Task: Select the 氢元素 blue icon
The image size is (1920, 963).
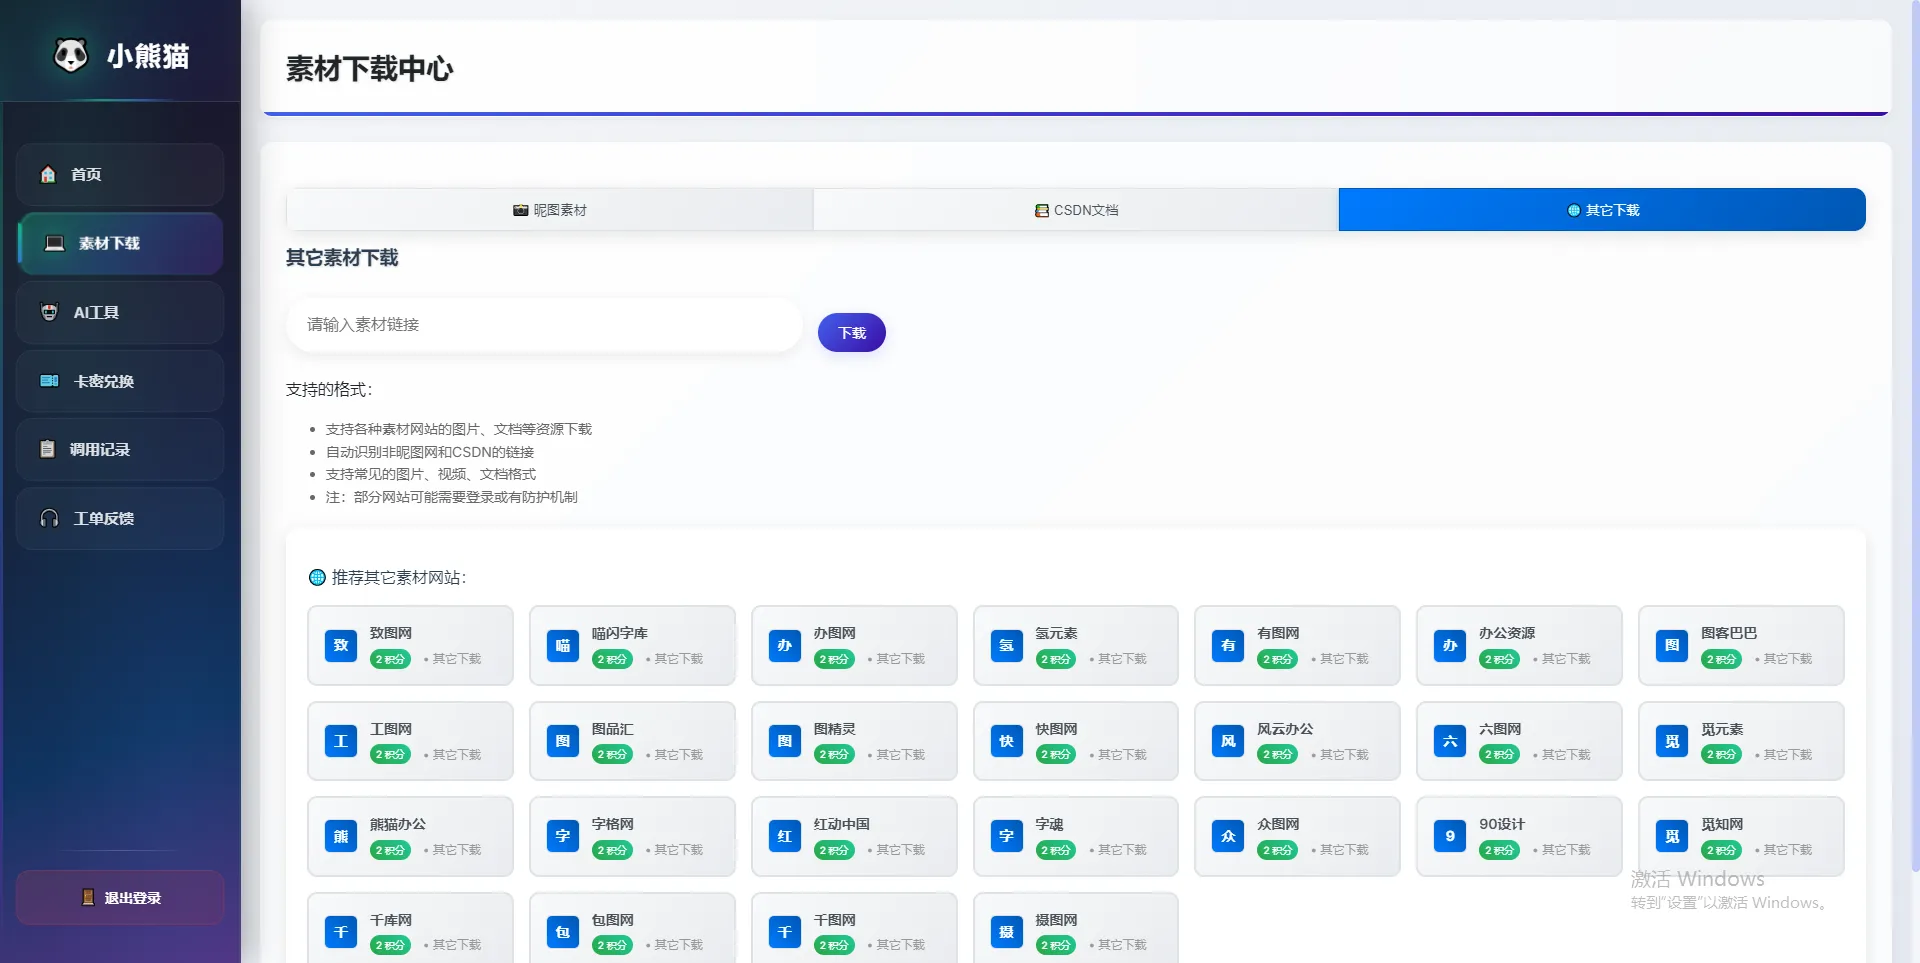Action: click(x=1006, y=645)
